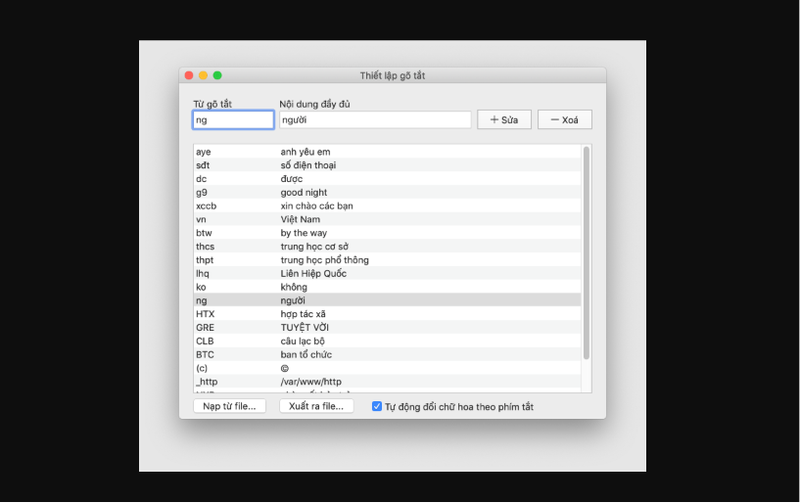Close the Thiết lập gõ tắt window

coord(189,76)
